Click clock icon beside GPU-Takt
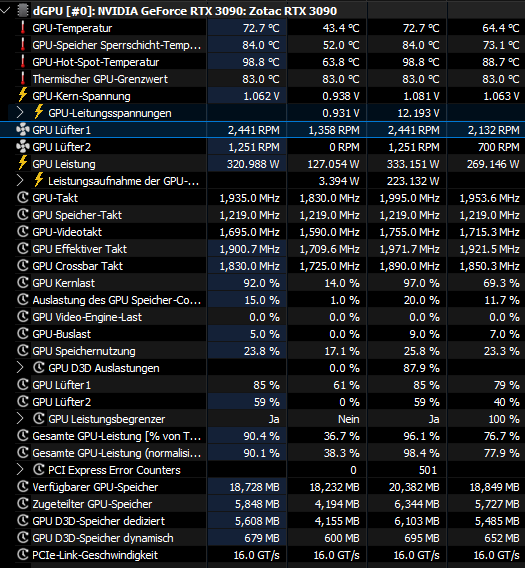The width and height of the screenshot is (525, 568). (x=23, y=197)
